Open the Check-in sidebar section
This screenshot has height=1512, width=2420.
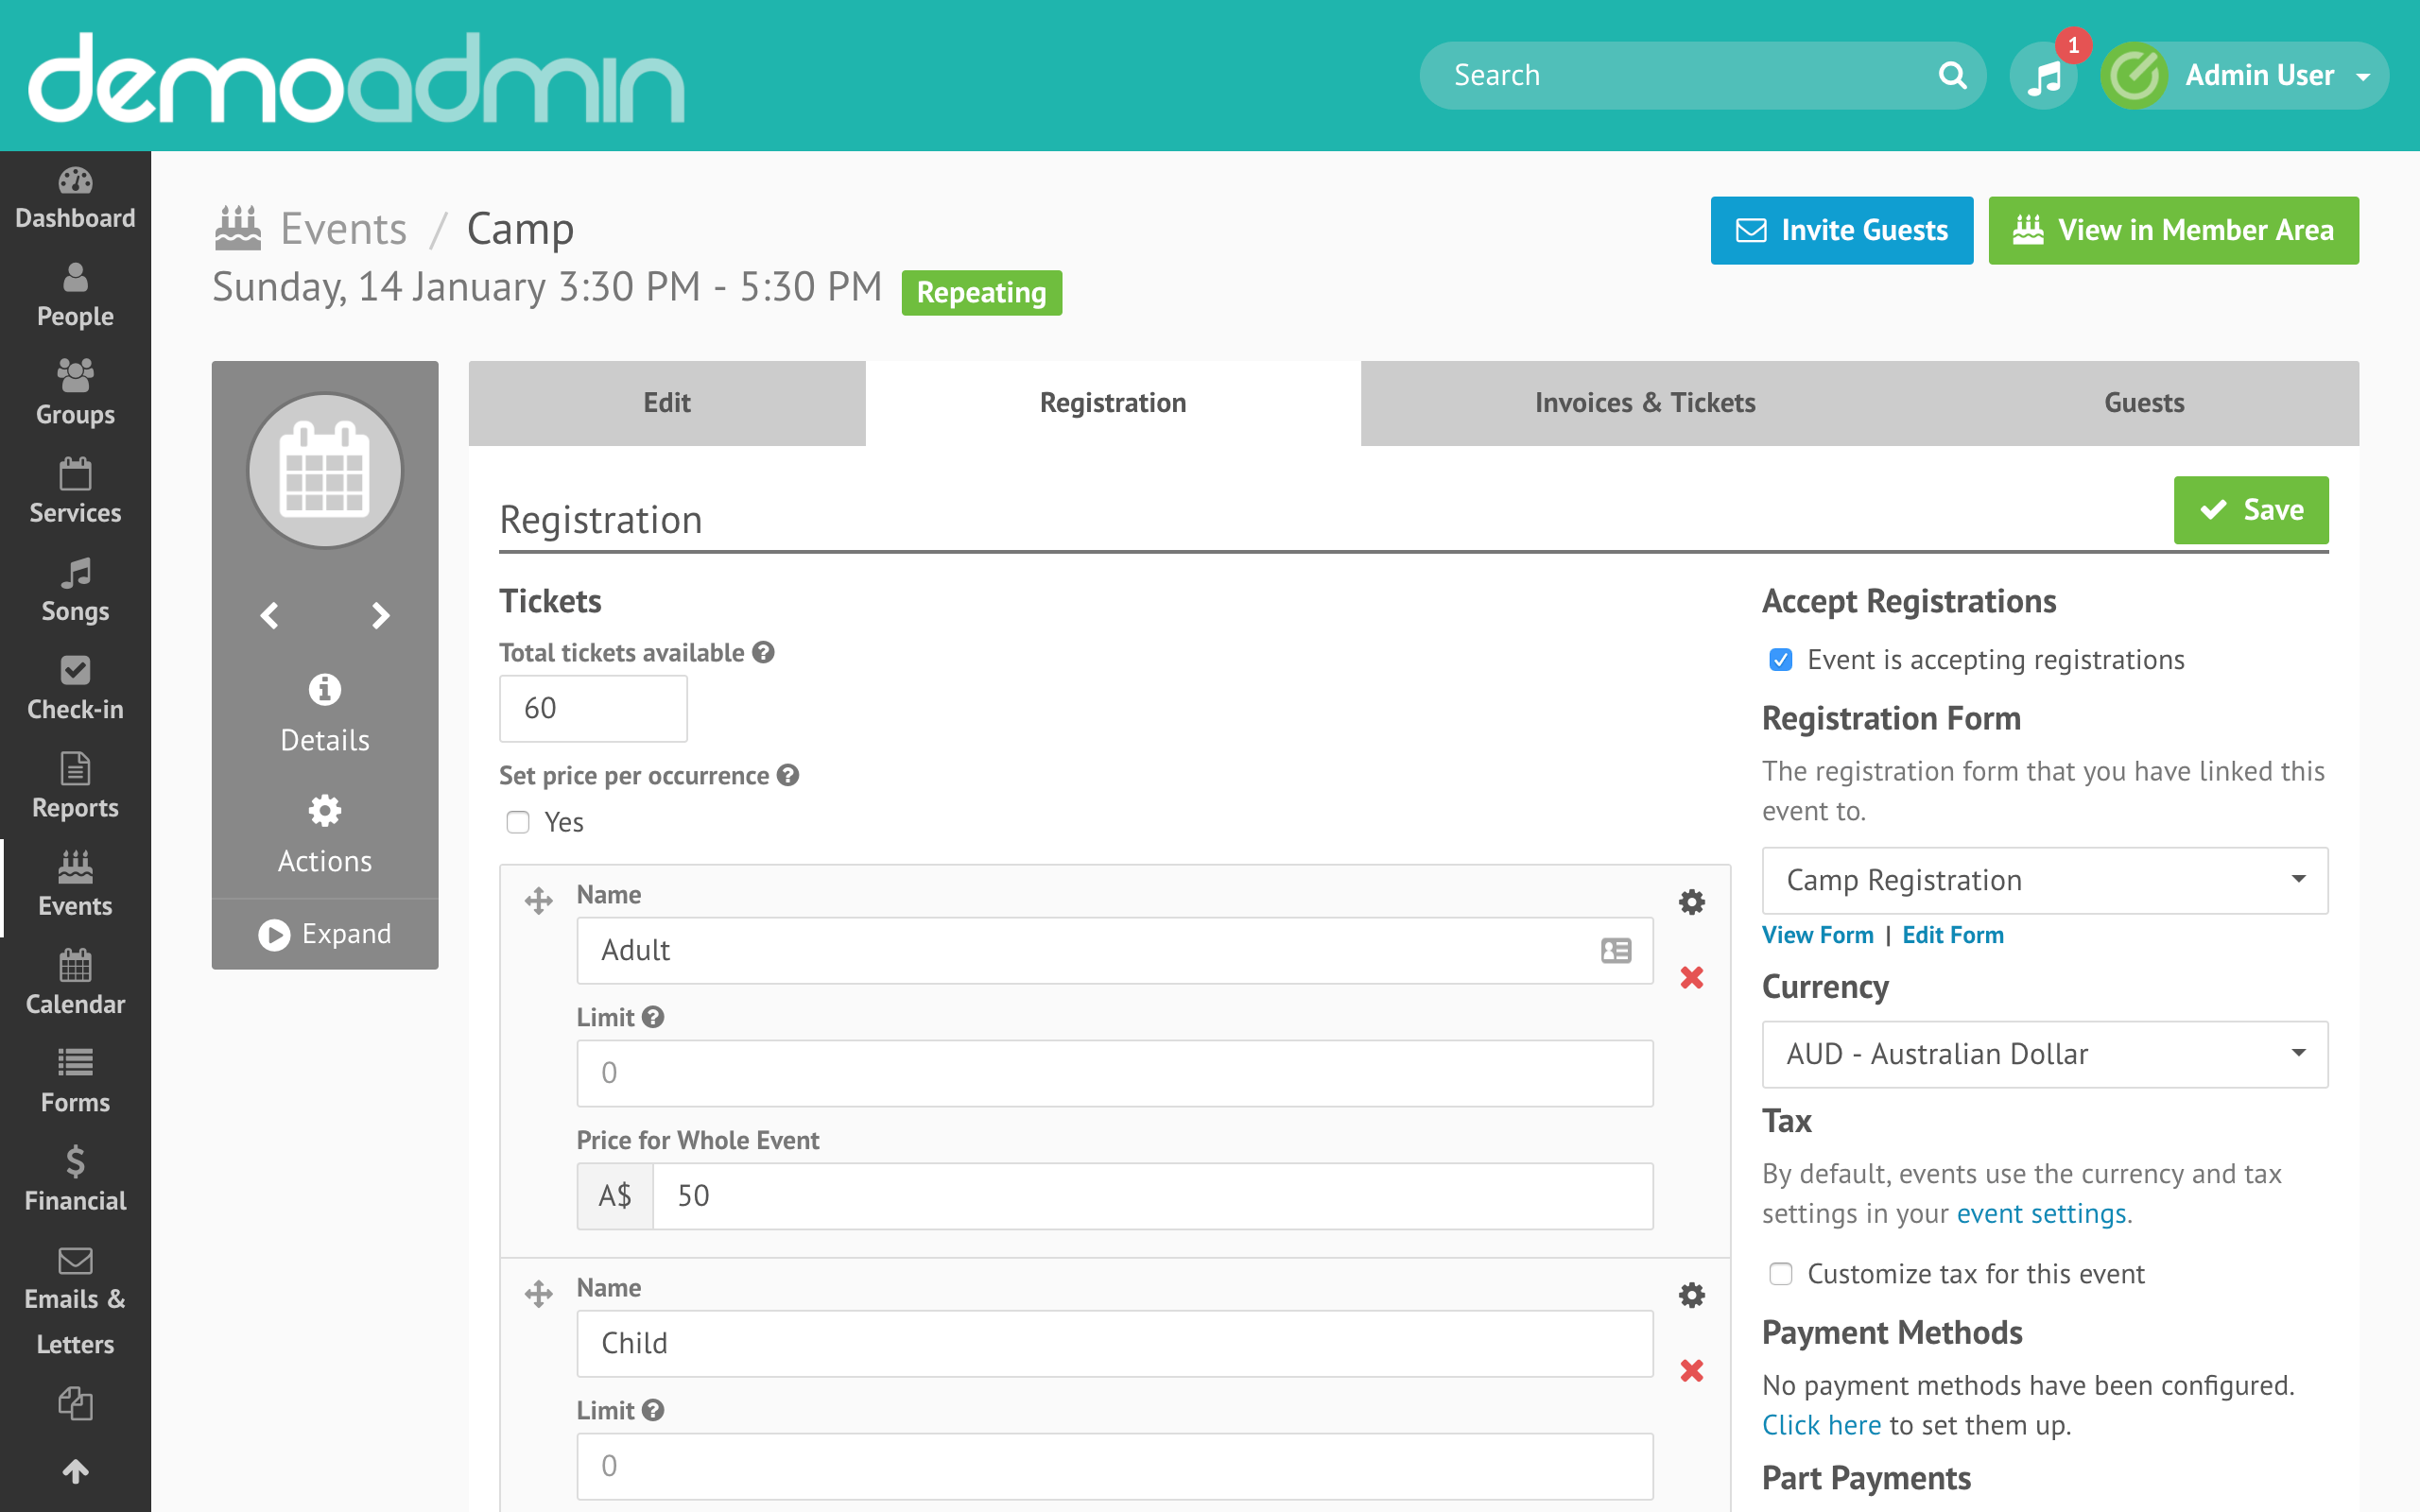pos(75,688)
